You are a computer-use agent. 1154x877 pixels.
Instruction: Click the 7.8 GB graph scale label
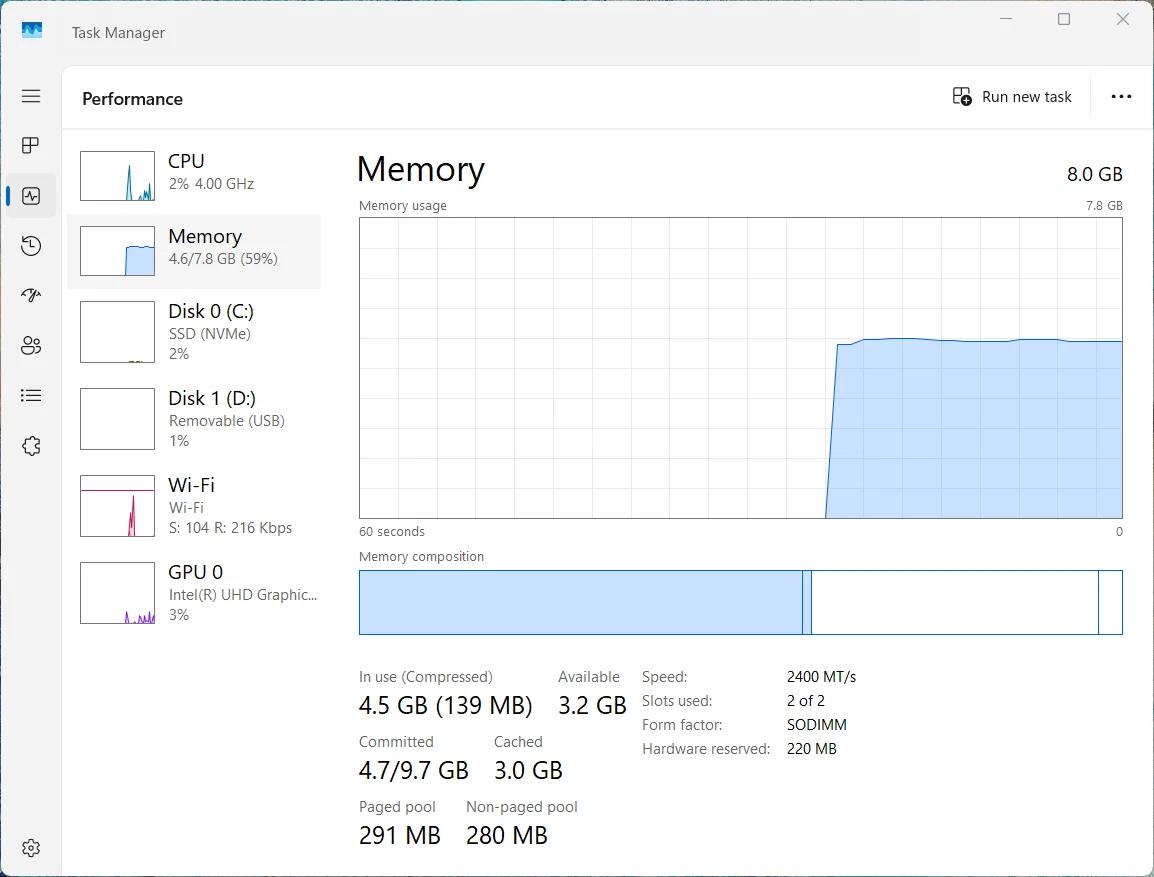pyautogui.click(x=1105, y=206)
